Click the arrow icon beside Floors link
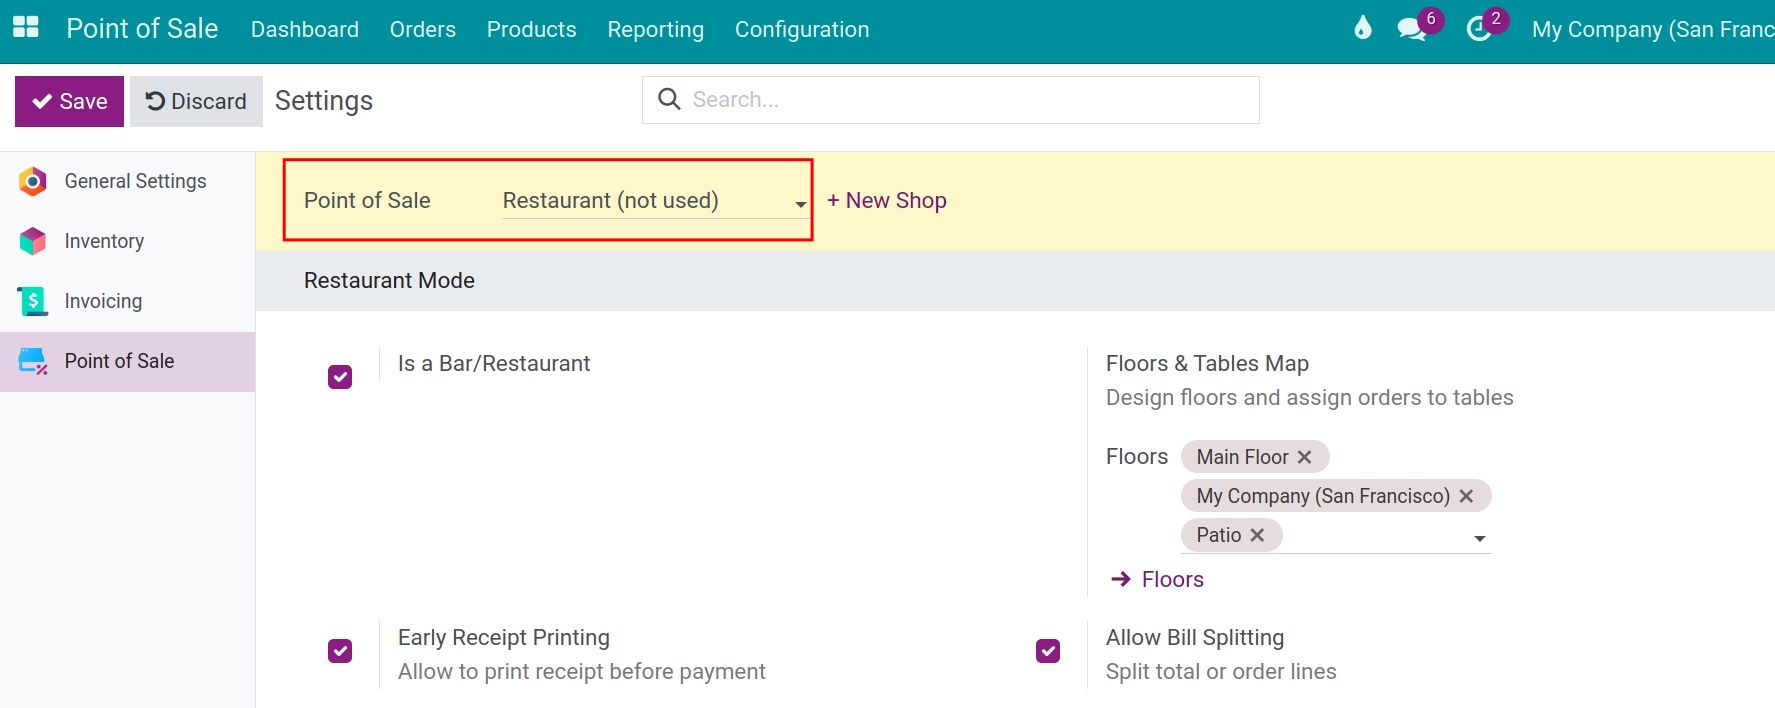 1121,579
